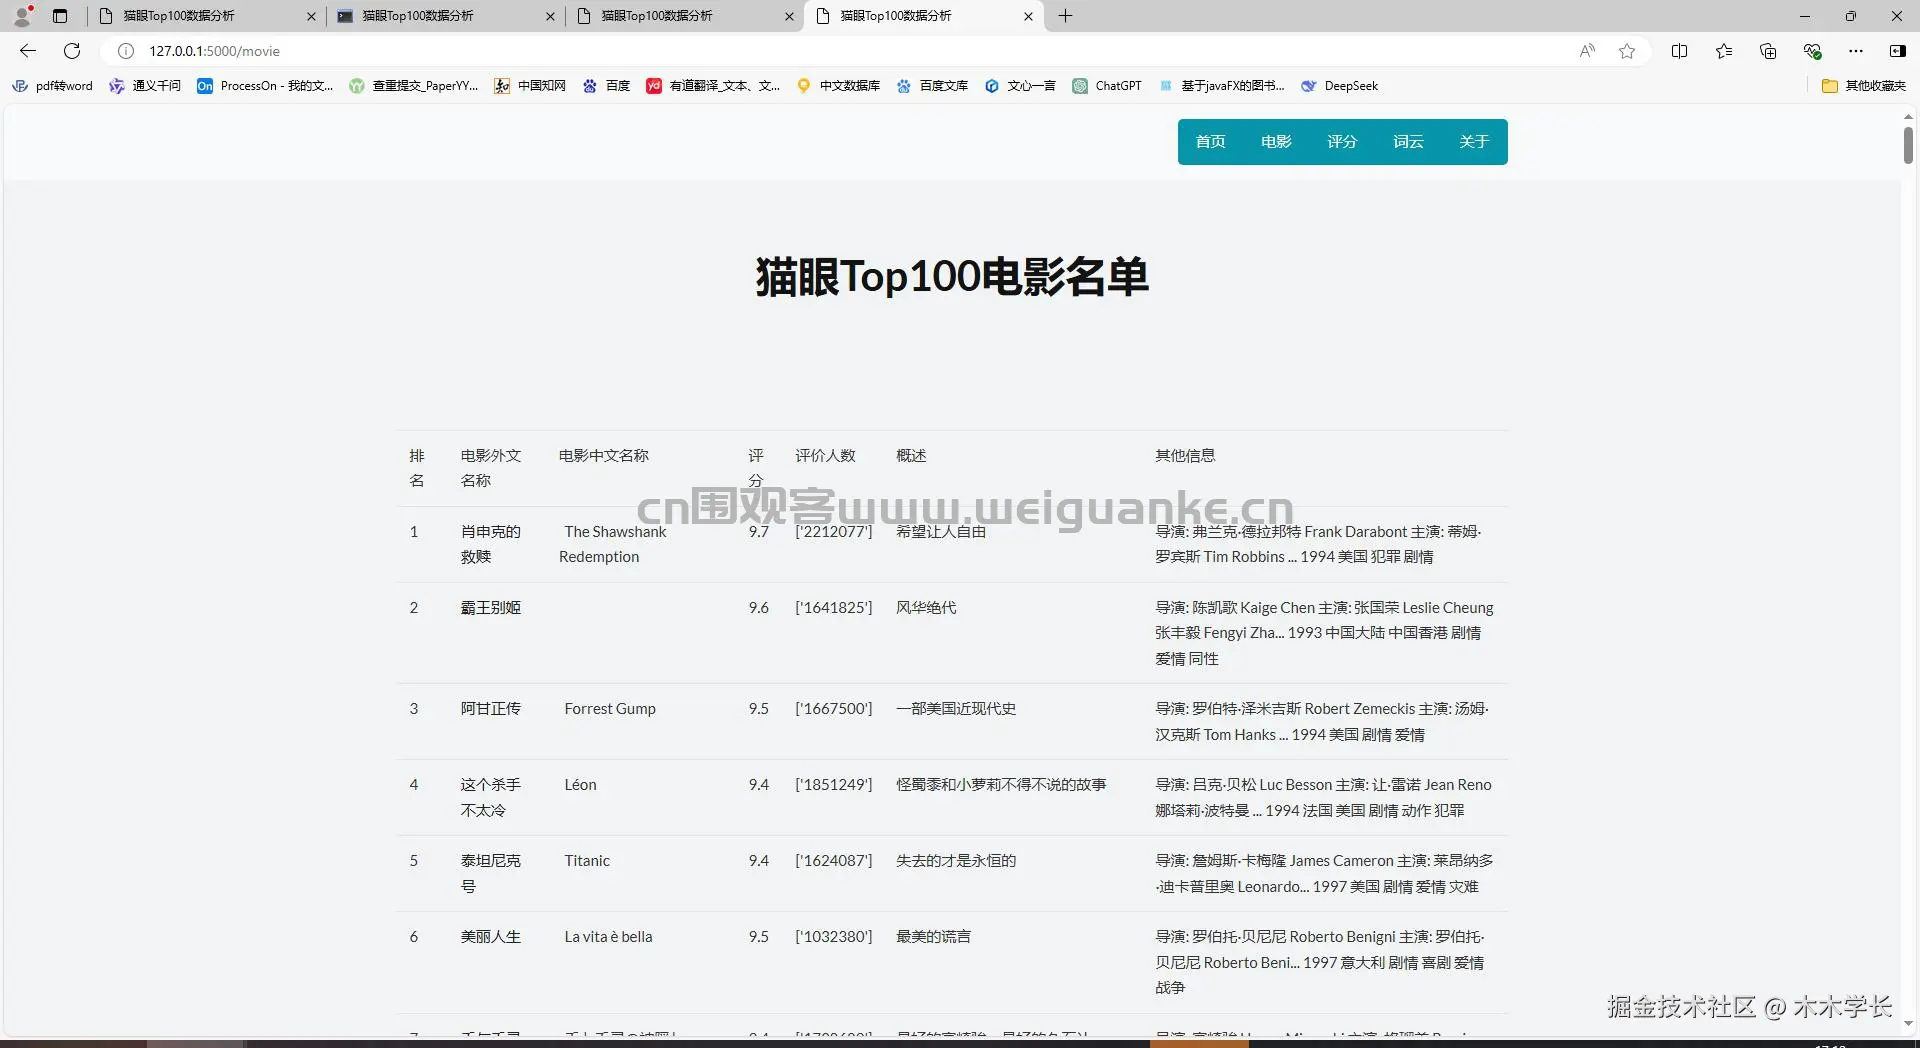
Task: Open the 关于 navigation item
Action: point(1474,142)
